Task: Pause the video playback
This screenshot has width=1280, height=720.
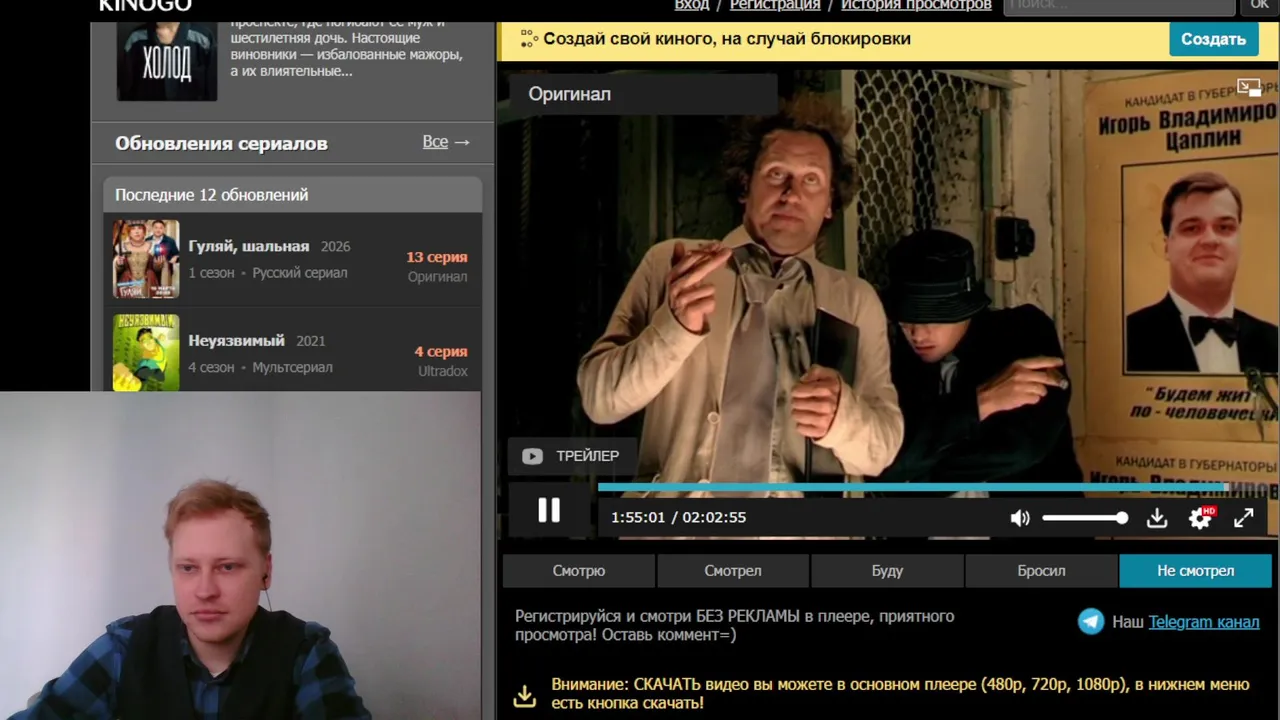Action: point(549,511)
